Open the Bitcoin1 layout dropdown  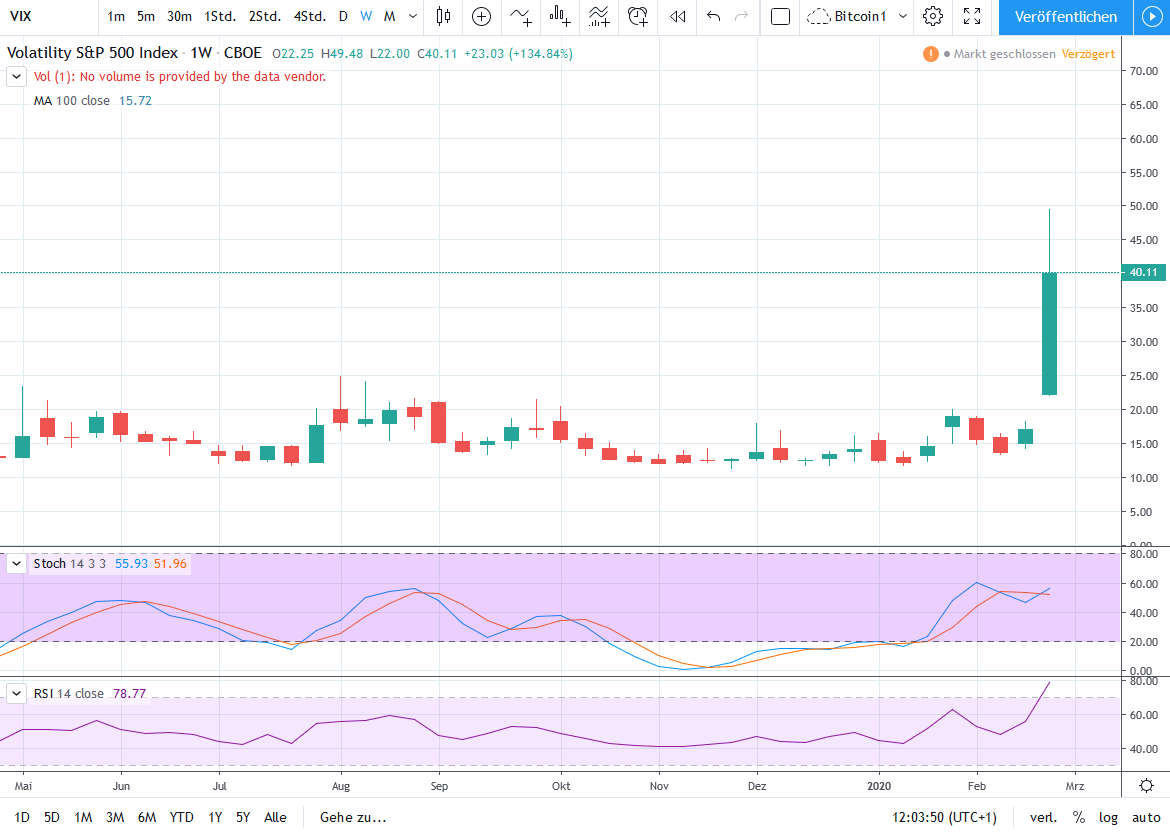[x=903, y=17]
